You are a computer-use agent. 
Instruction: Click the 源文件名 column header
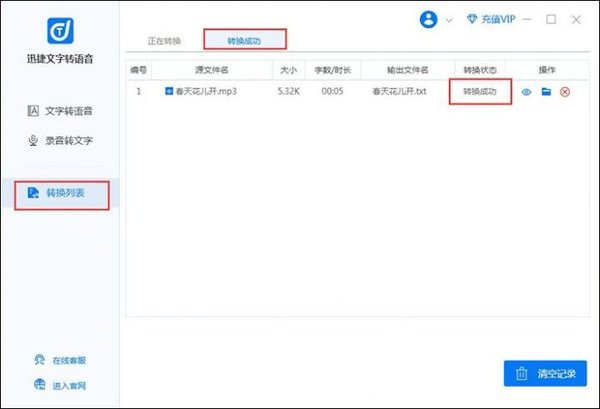click(x=212, y=70)
